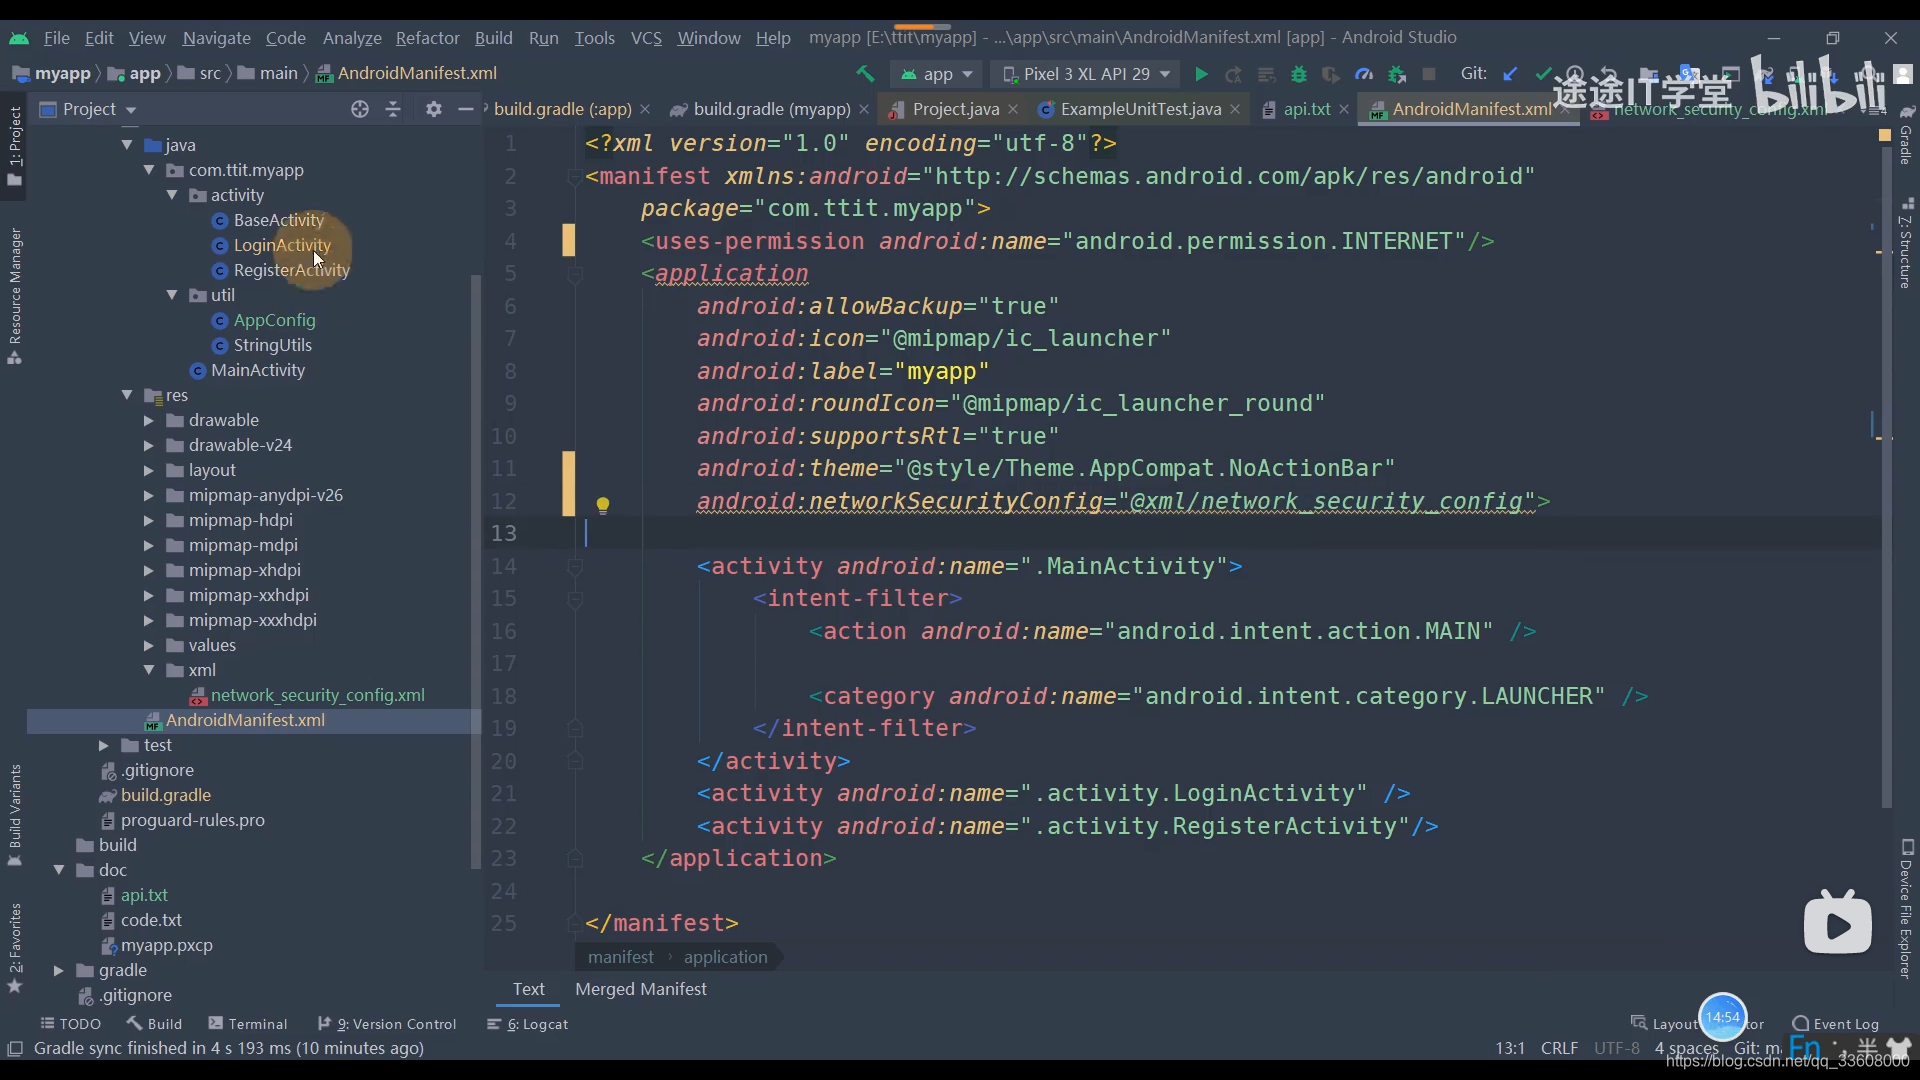Collapse the activity package folder
Screen dimensions: 1920x1080
pos(173,195)
